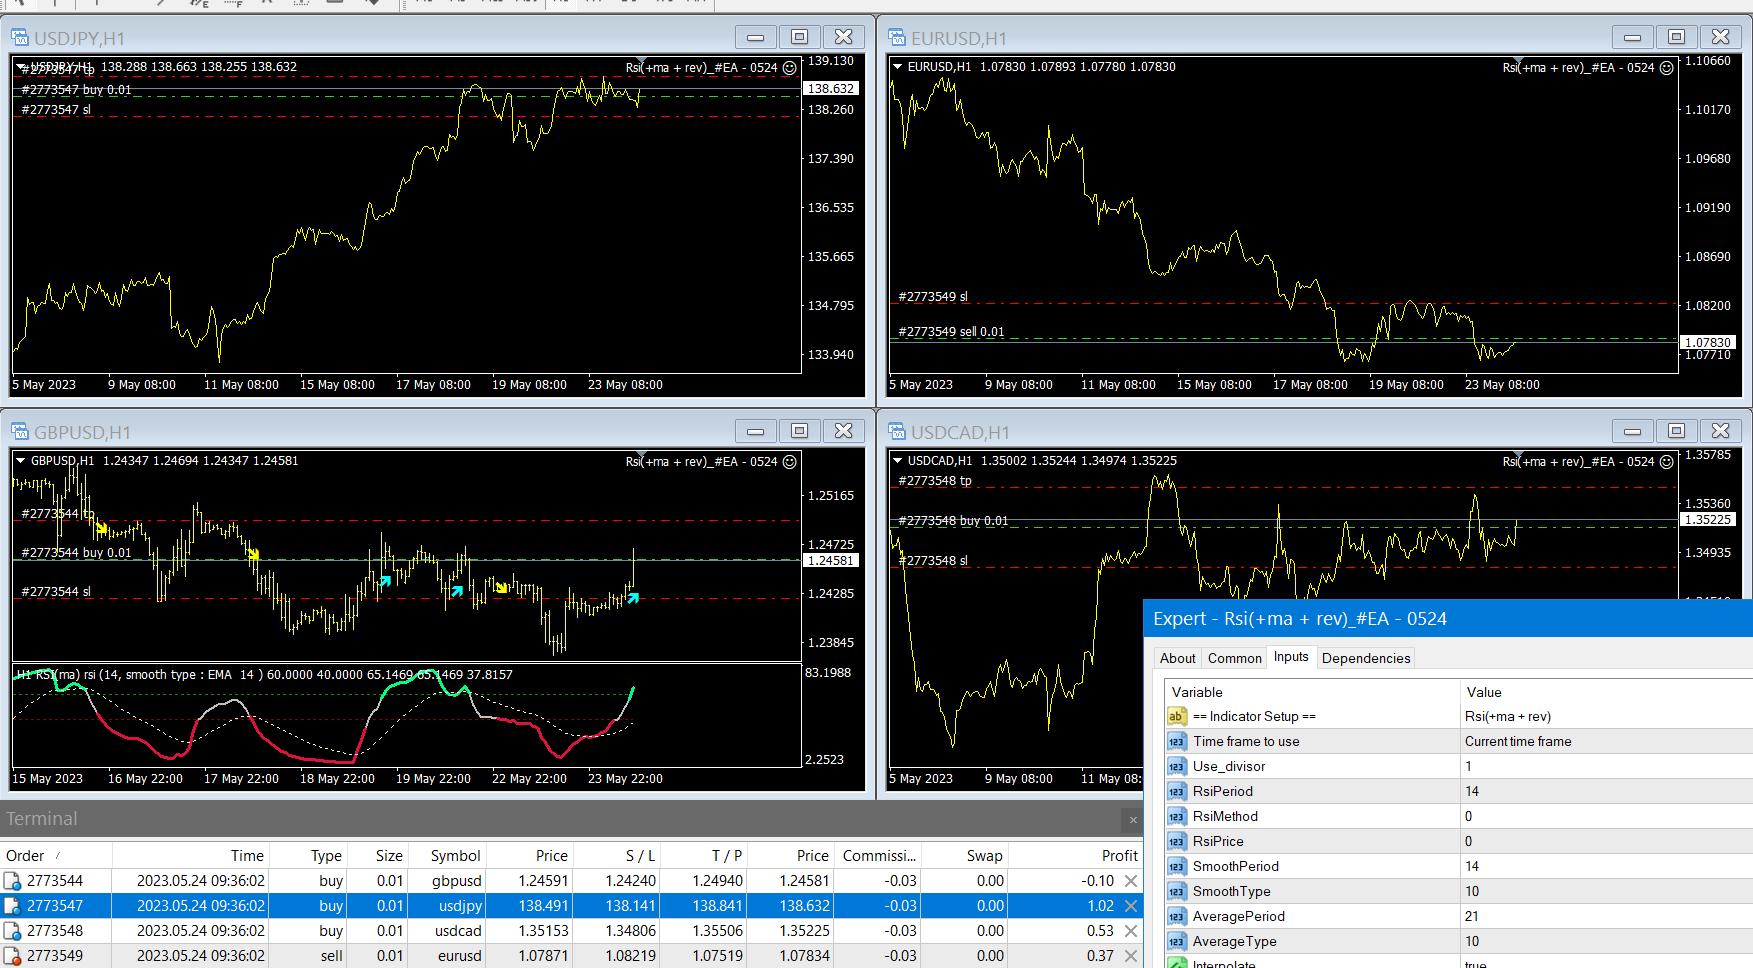
Task: Click the chart icon in USDCAD,H1 title bar
Action: pyautogui.click(x=896, y=432)
